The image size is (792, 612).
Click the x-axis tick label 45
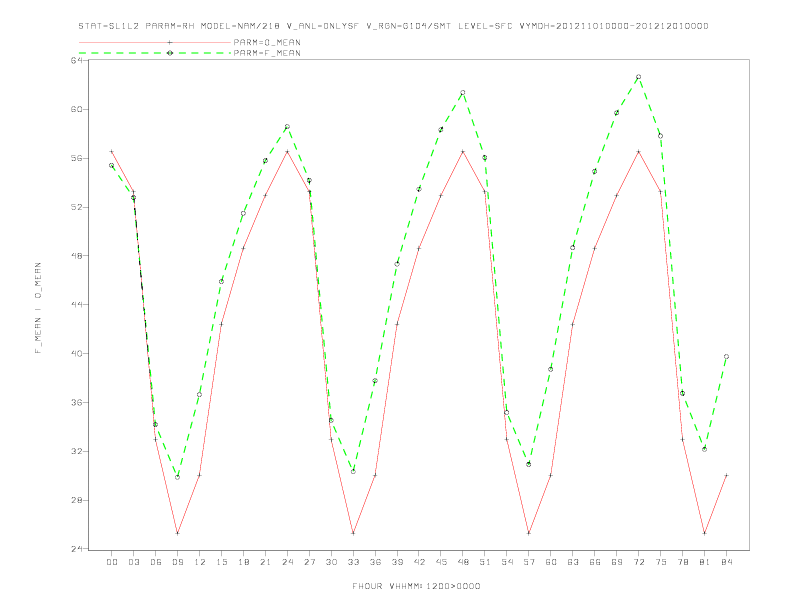(441, 562)
